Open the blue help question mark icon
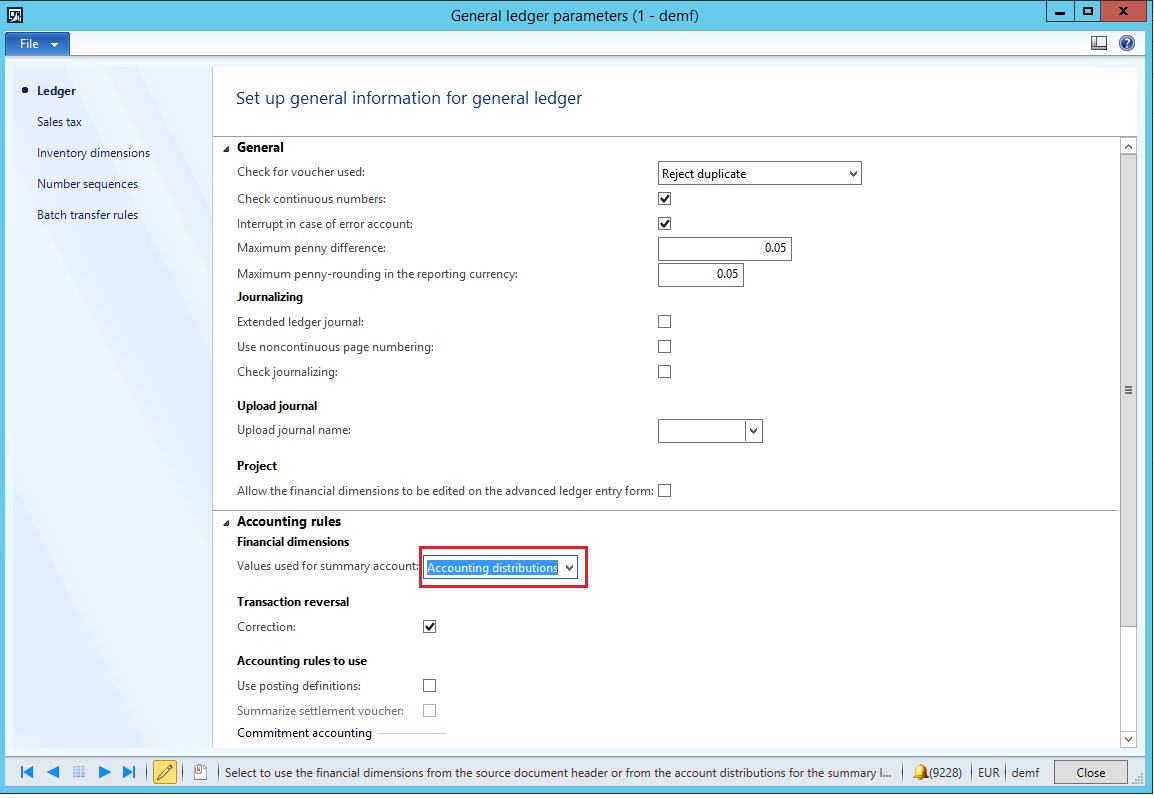This screenshot has height=798, width=1154. click(1127, 43)
